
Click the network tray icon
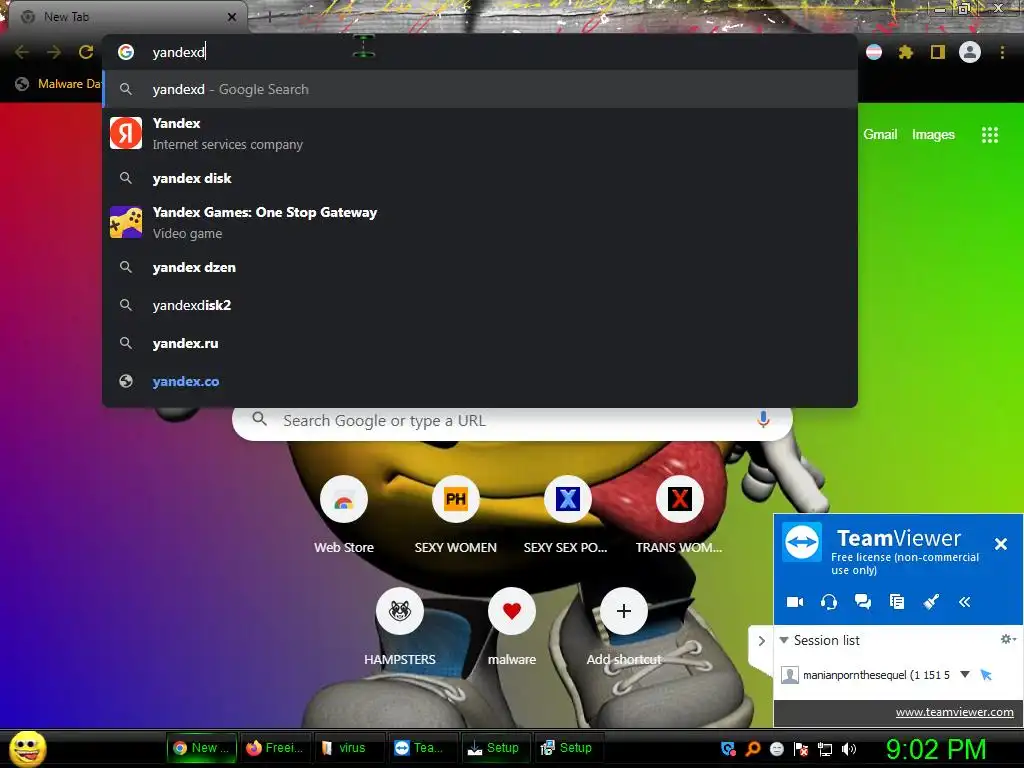[x=825, y=749]
